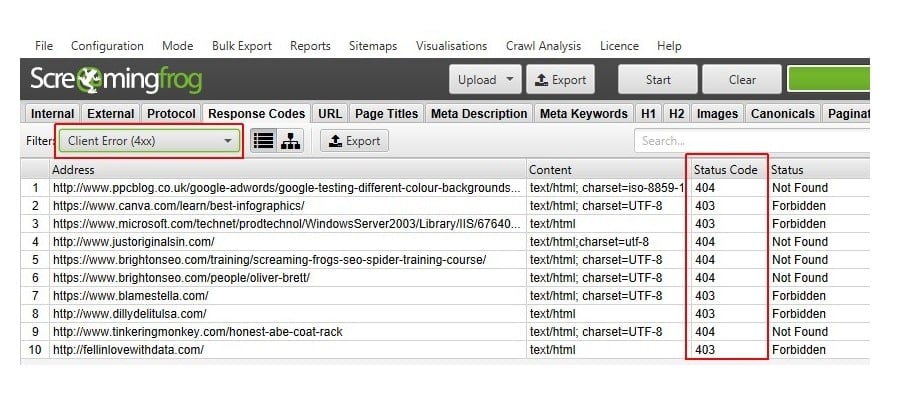Viewport: 900px width, 405px height.
Task: Open the Meta Description tab
Action: (479, 114)
